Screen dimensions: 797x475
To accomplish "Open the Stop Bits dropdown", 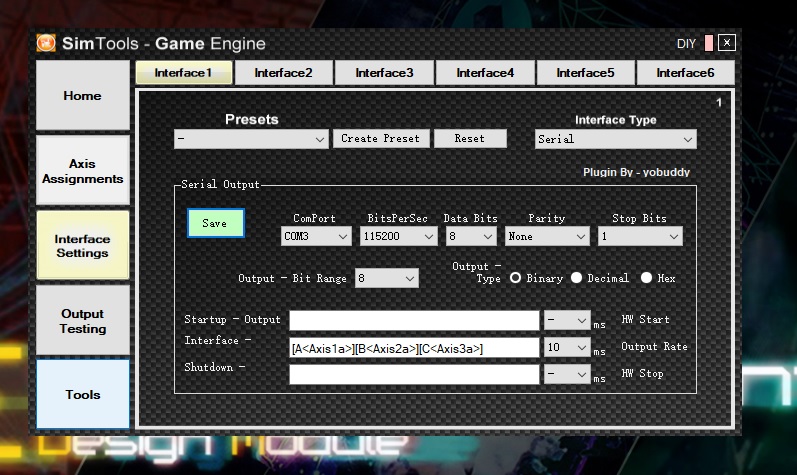I will click(640, 236).
